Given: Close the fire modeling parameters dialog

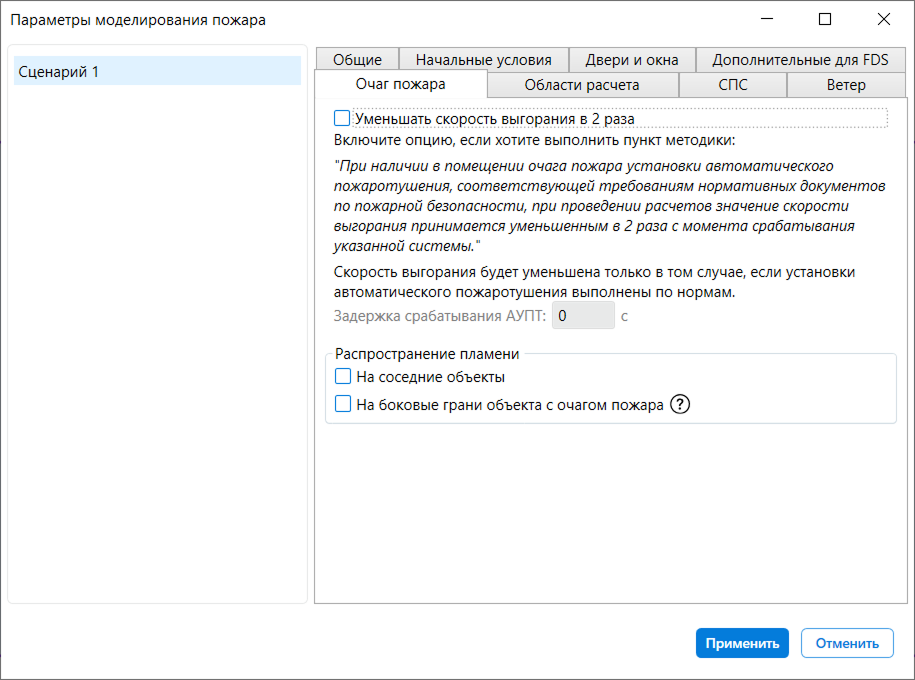Looking at the screenshot, I should 883,19.
